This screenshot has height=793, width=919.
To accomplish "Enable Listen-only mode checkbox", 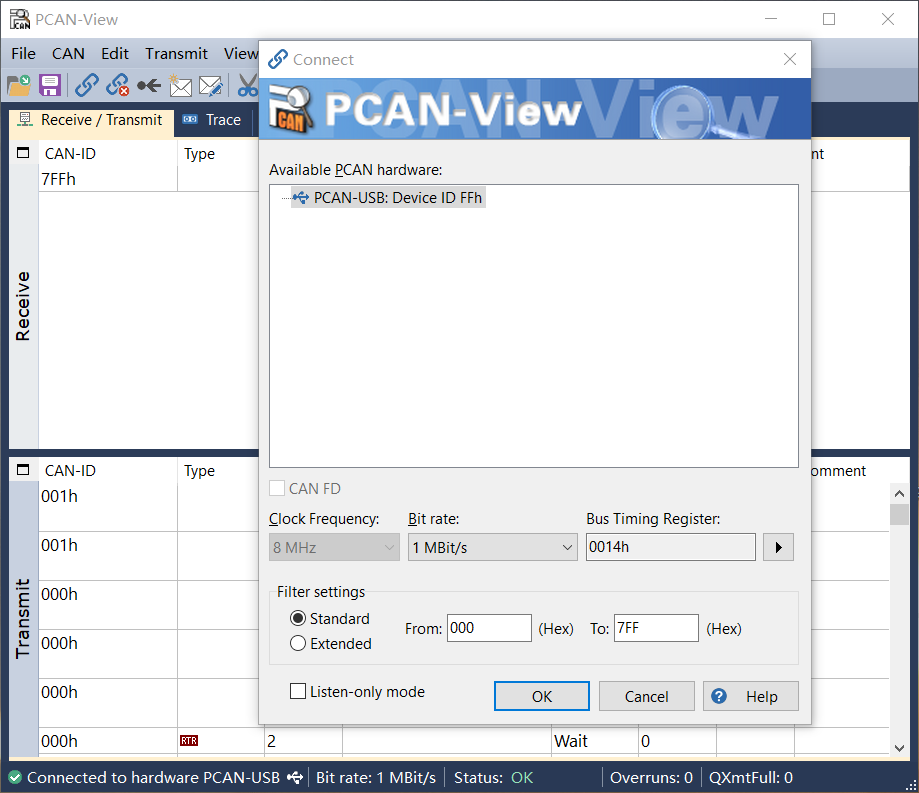I will click(x=298, y=692).
